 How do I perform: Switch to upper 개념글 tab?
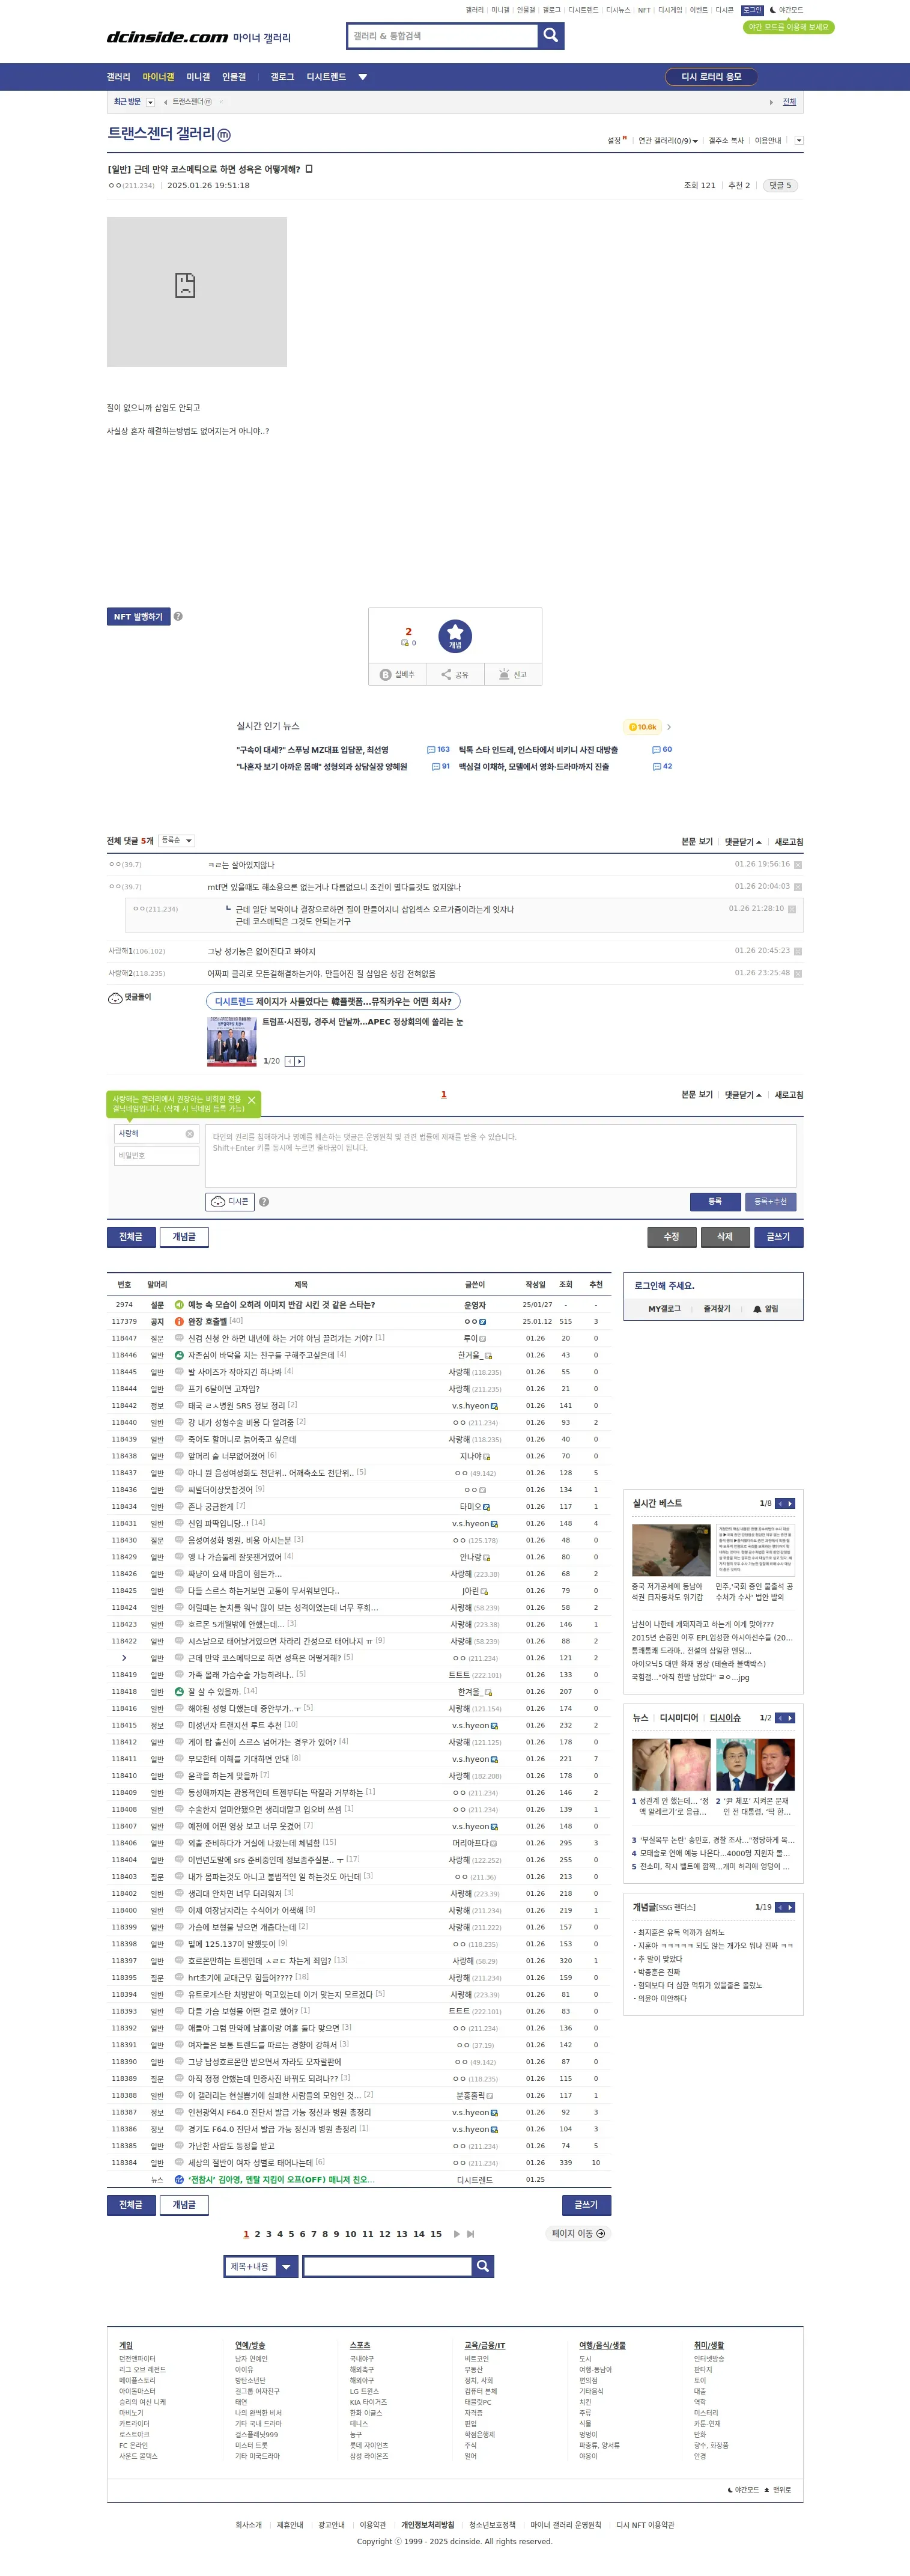pyautogui.click(x=184, y=1237)
